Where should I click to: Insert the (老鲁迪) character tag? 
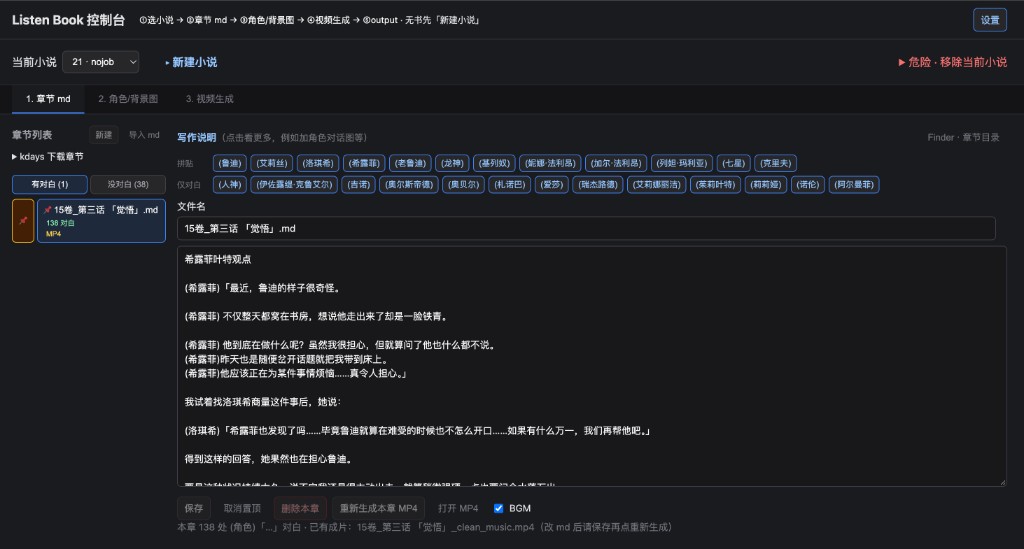click(x=410, y=163)
